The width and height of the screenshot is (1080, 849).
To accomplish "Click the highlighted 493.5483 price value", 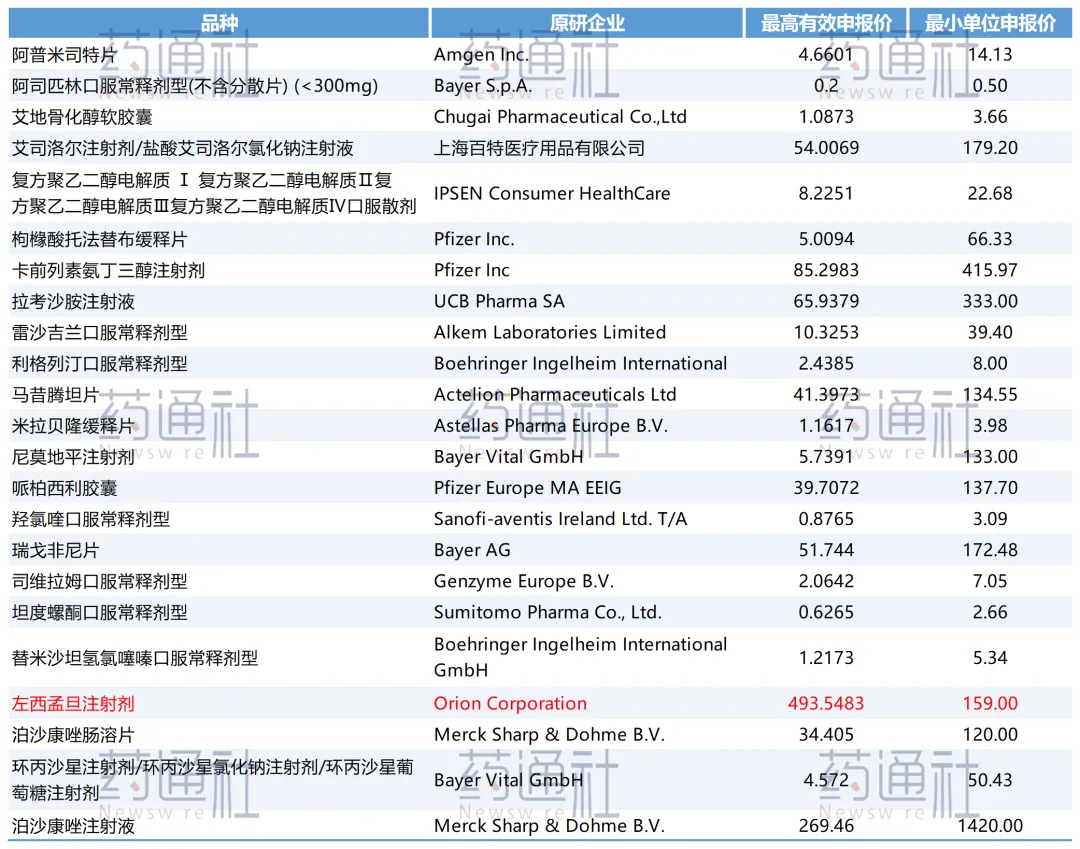I will pyautogui.click(x=825, y=704).
